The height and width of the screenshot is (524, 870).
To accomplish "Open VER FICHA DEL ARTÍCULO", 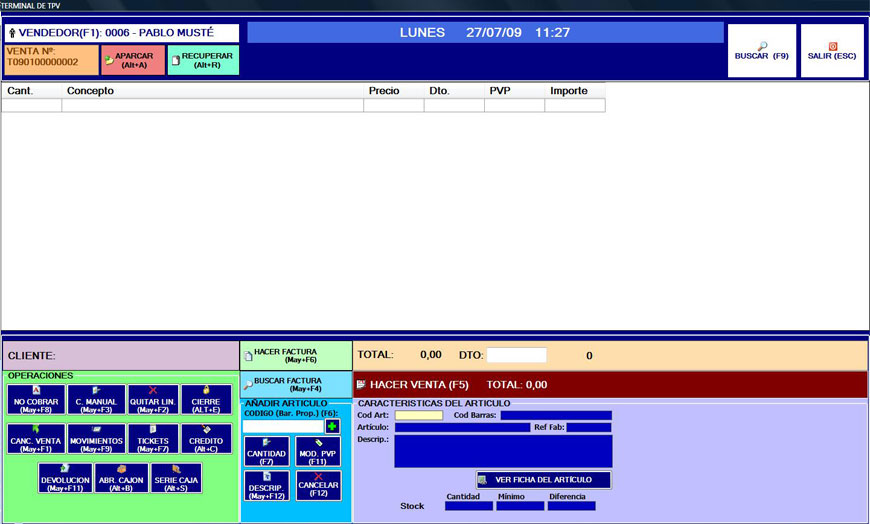I will tap(543, 480).
